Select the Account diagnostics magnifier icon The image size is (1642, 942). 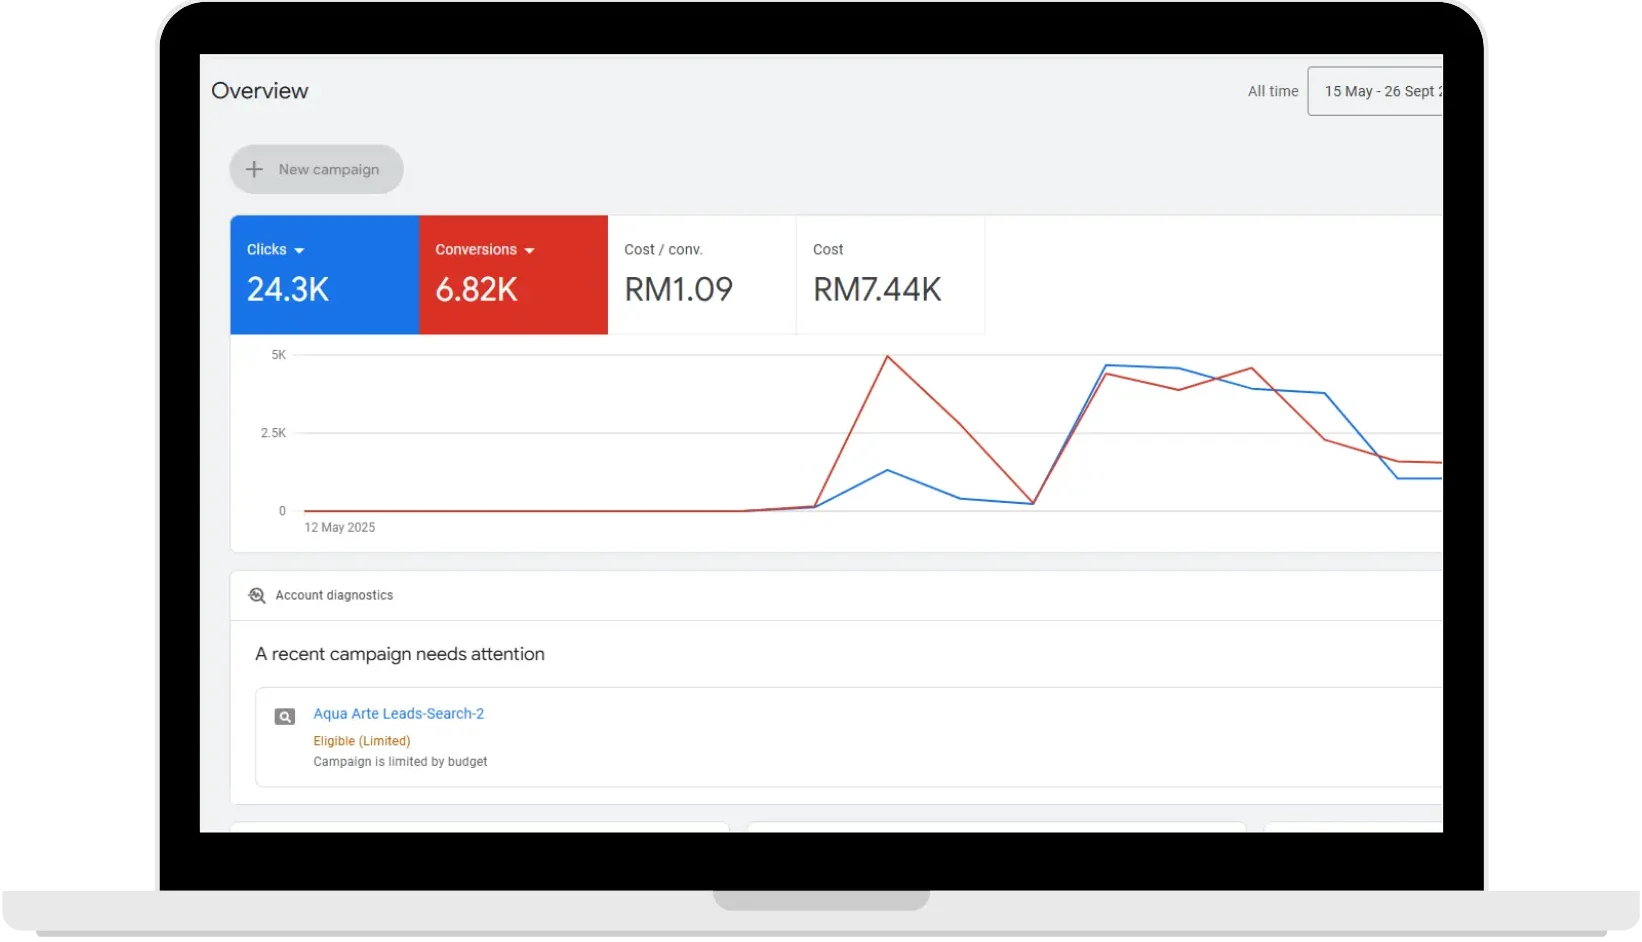257,595
